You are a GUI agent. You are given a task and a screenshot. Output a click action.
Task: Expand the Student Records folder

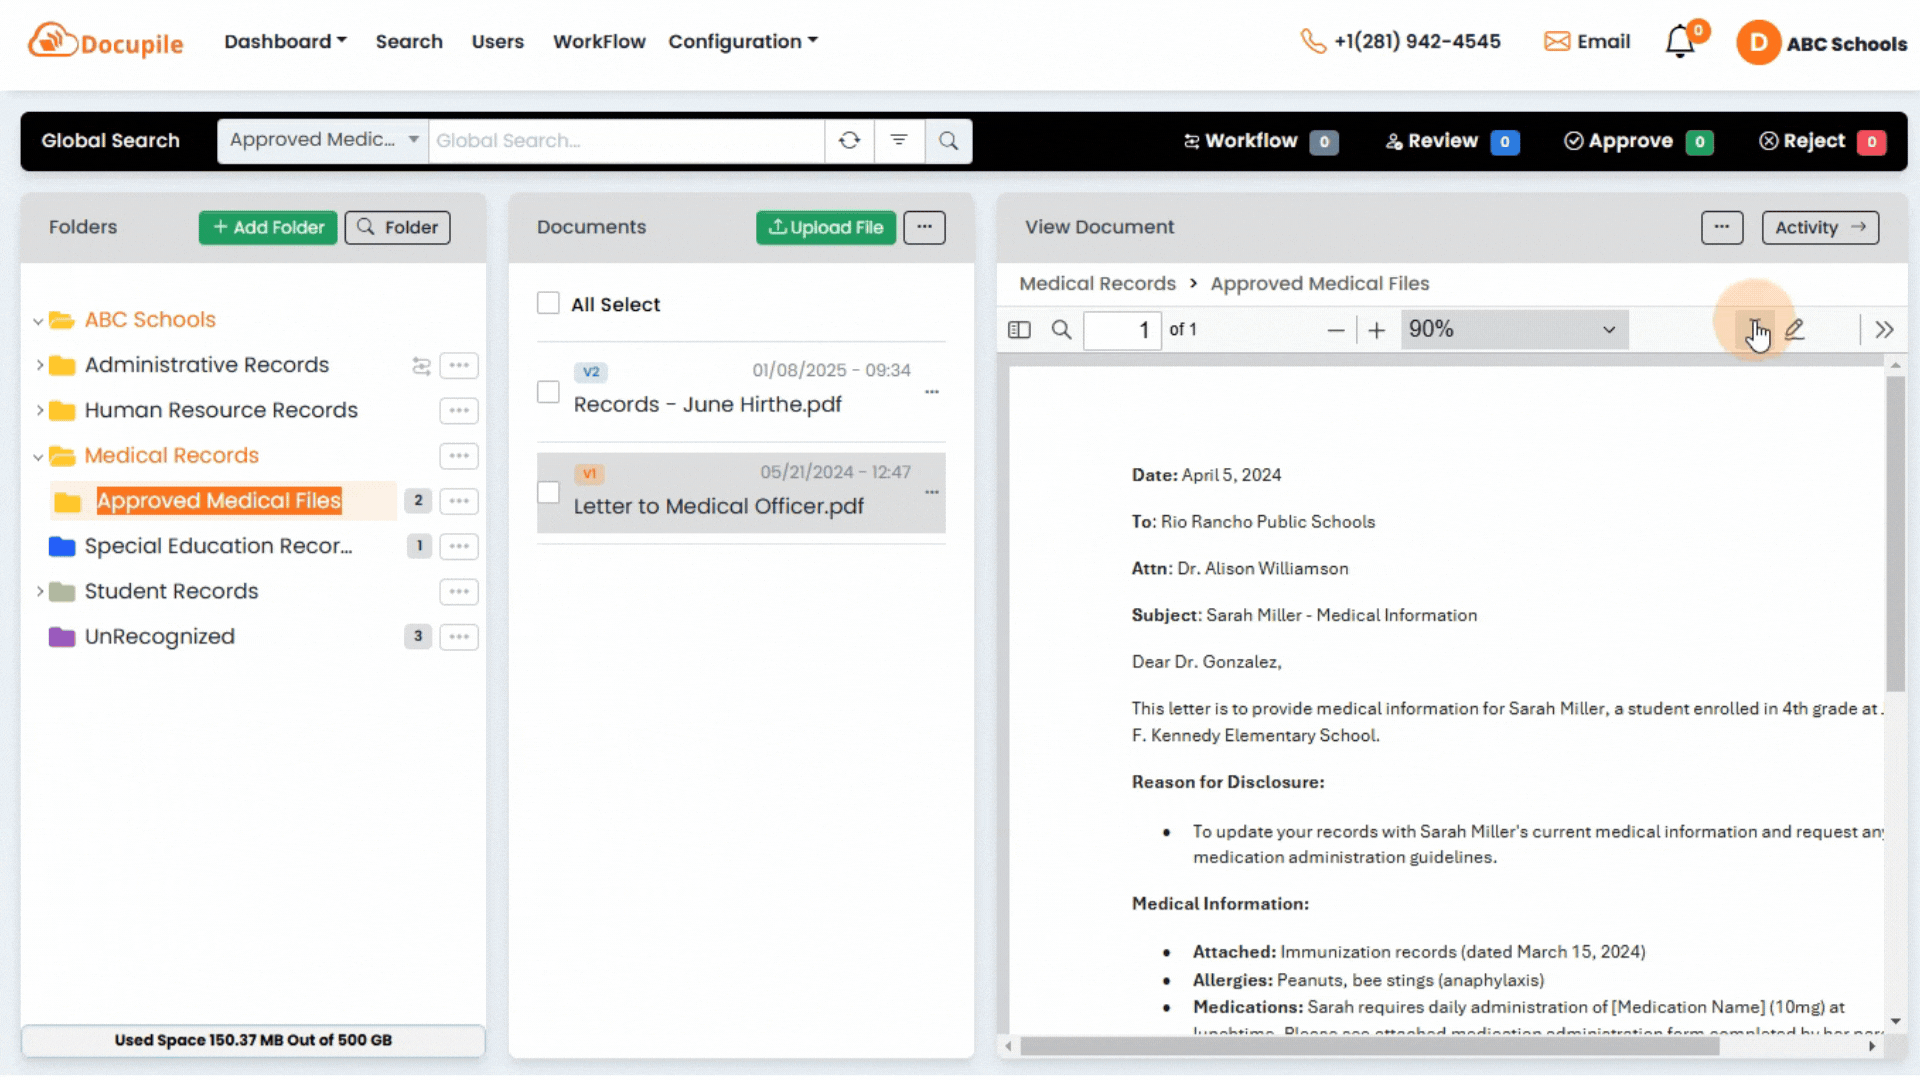[x=38, y=591]
